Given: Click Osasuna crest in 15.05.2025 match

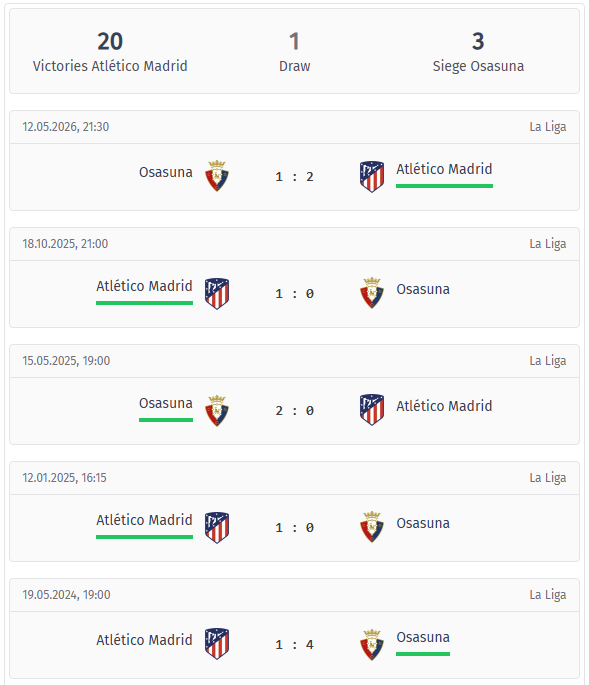Looking at the screenshot, I should click(217, 410).
